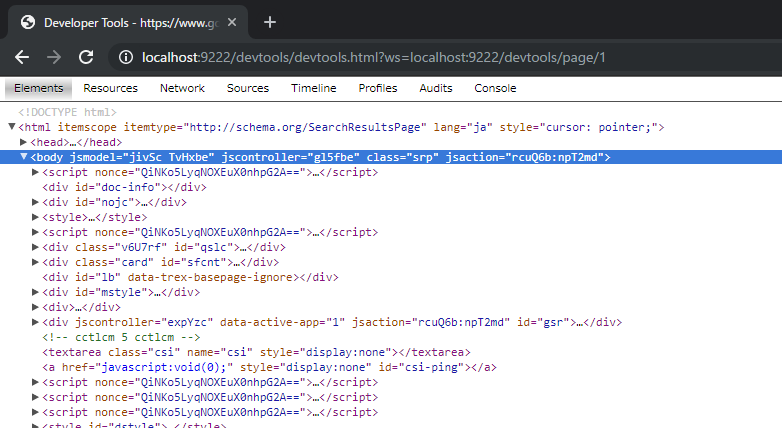Screen dimensions: 782x428
Task: Open the Console panel
Action: click(x=495, y=88)
